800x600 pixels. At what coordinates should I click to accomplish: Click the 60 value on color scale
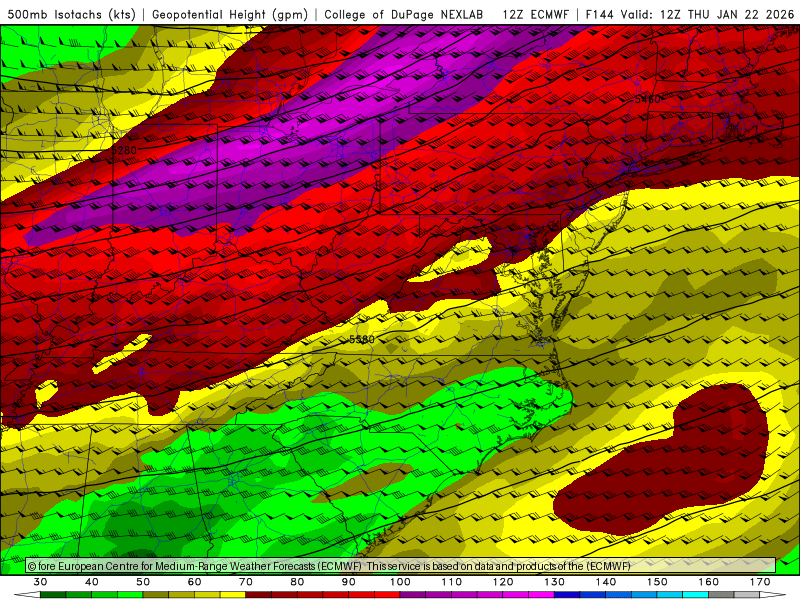click(x=194, y=582)
